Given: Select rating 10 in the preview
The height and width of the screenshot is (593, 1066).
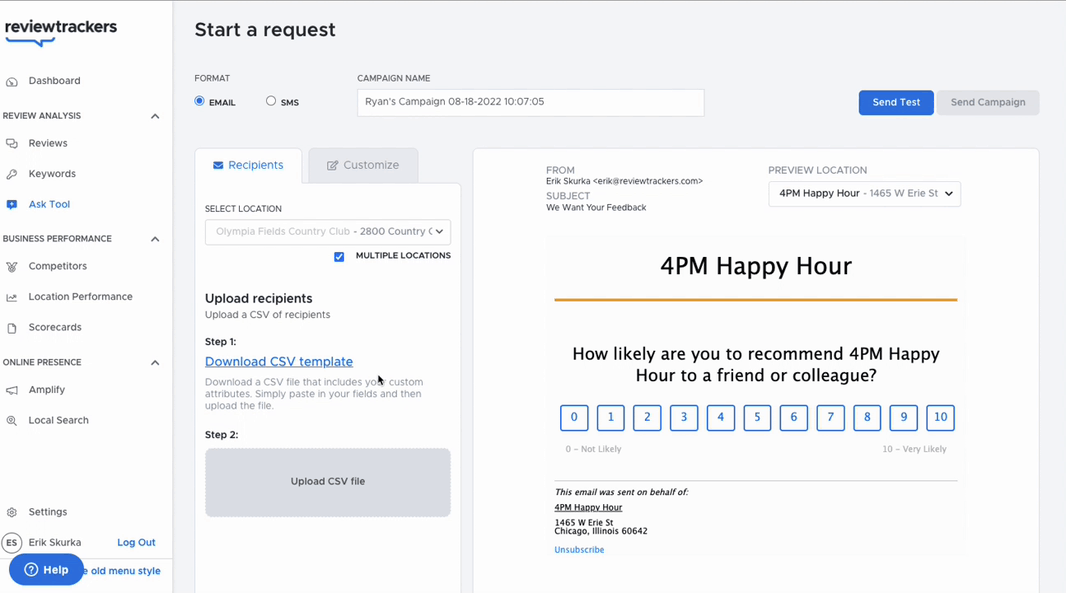Looking at the screenshot, I should click(x=940, y=418).
